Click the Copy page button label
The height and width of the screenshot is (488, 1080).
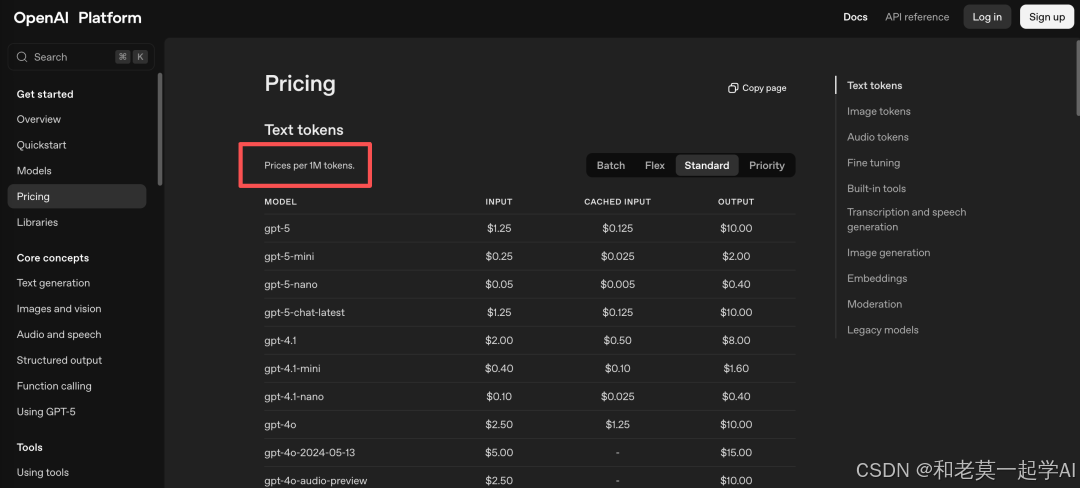point(765,88)
